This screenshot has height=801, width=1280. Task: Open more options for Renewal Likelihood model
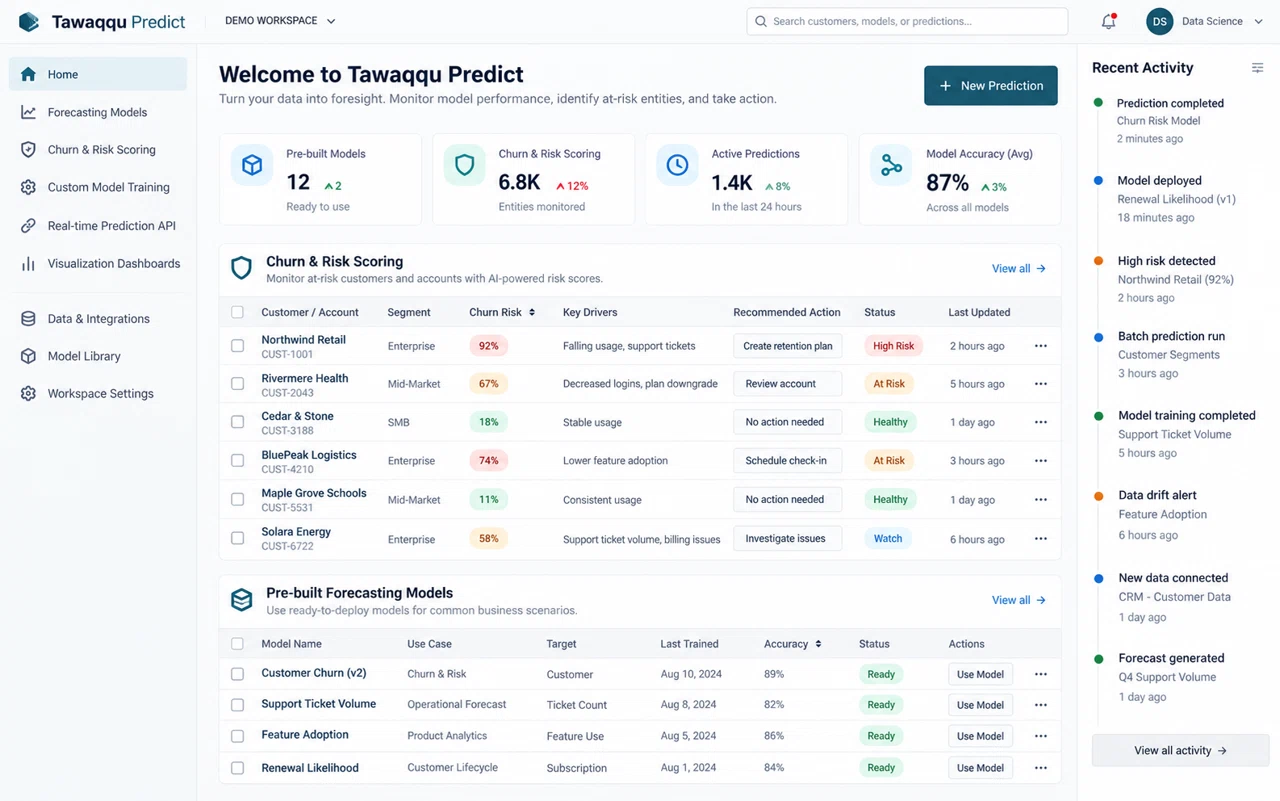coord(1041,768)
